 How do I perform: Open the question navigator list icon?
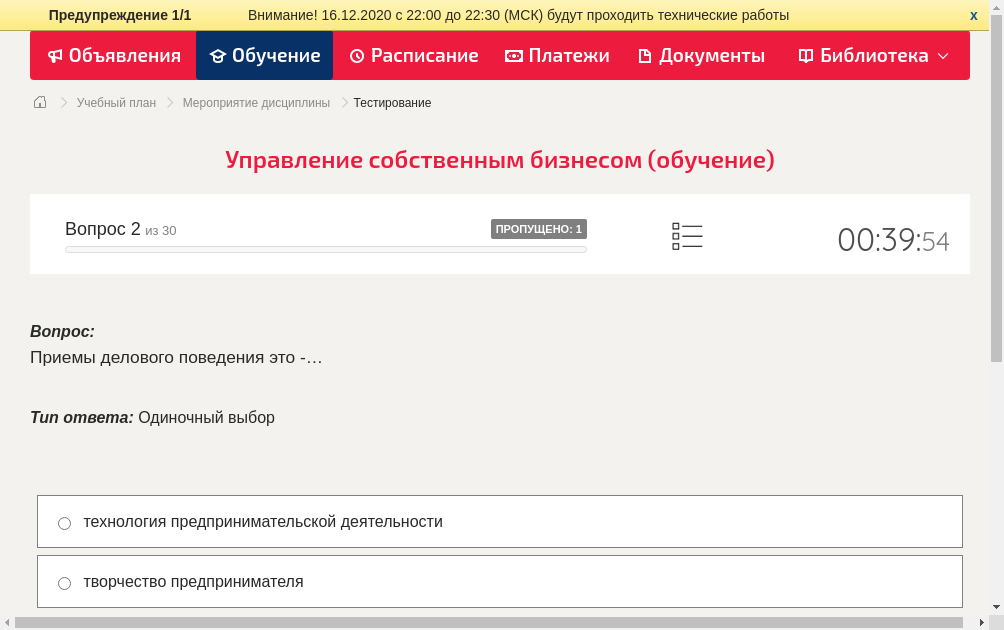687,235
